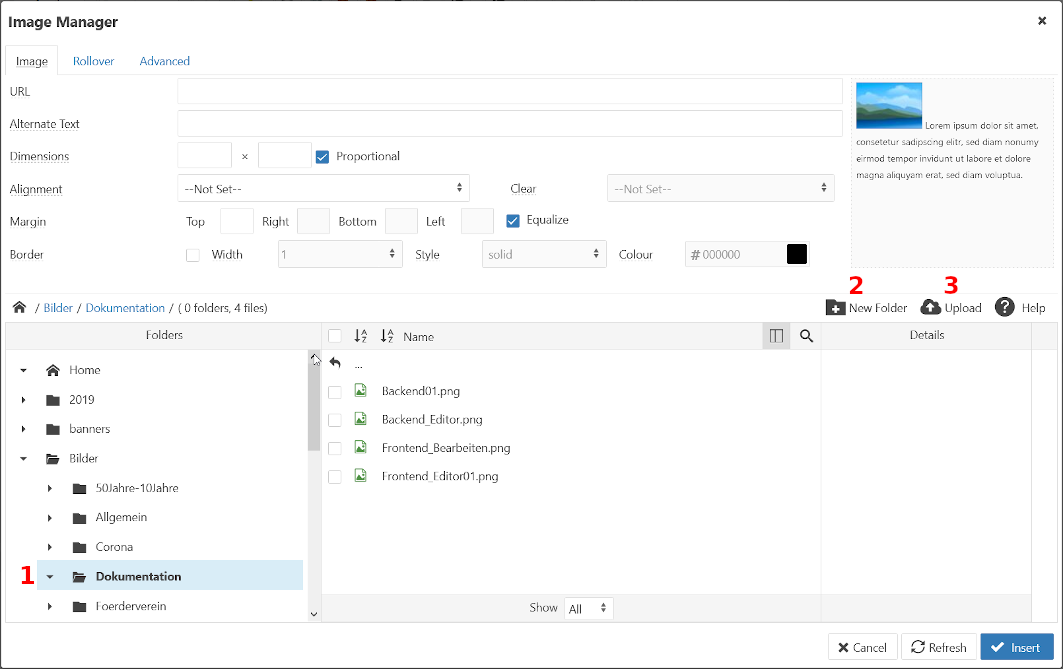Click the Insert button

tap(1017, 647)
